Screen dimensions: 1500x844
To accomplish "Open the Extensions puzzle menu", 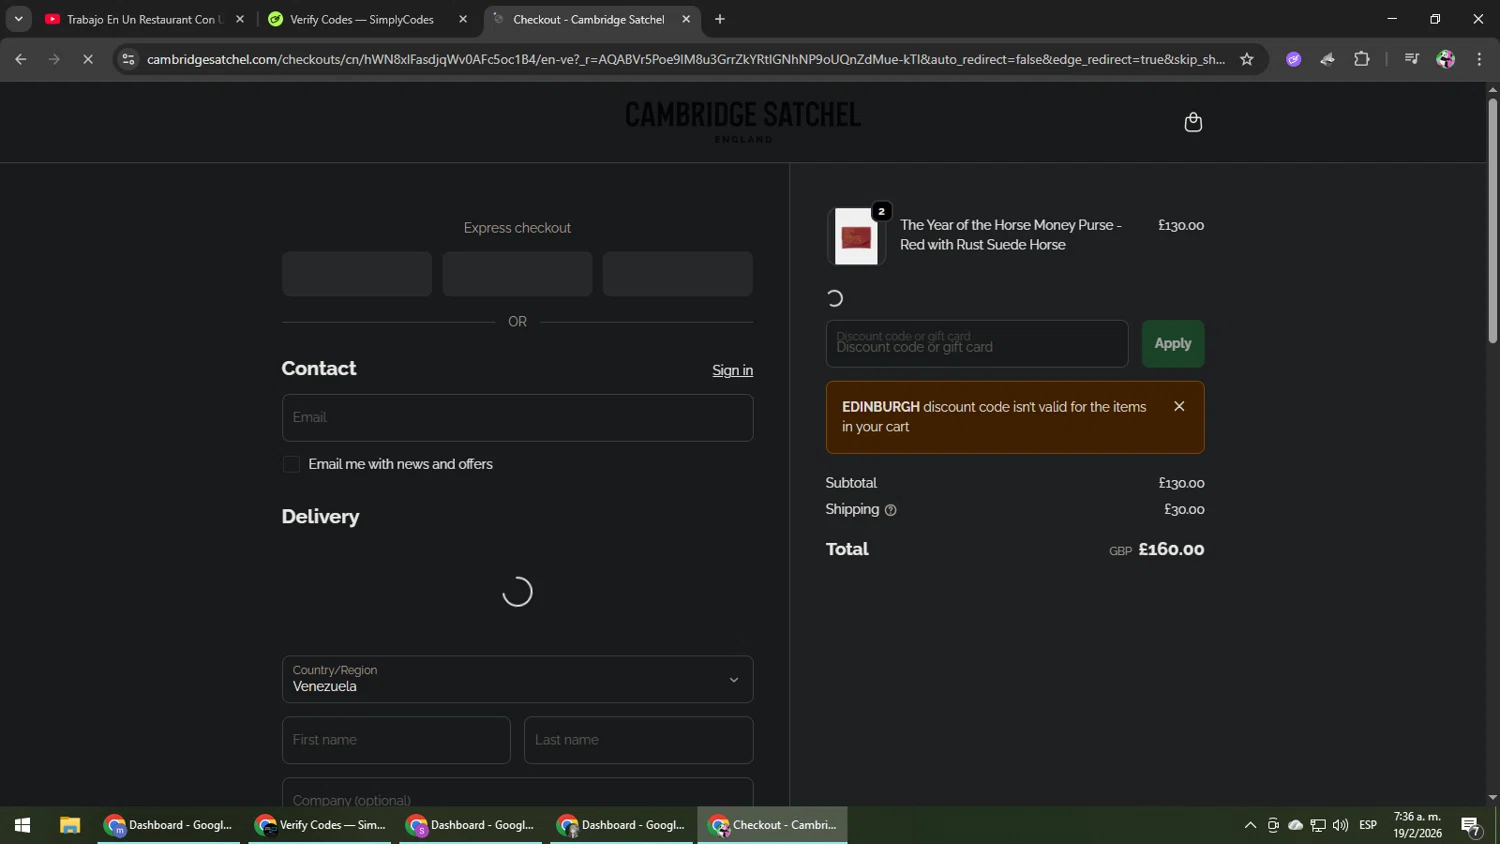I will (x=1361, y=59).
